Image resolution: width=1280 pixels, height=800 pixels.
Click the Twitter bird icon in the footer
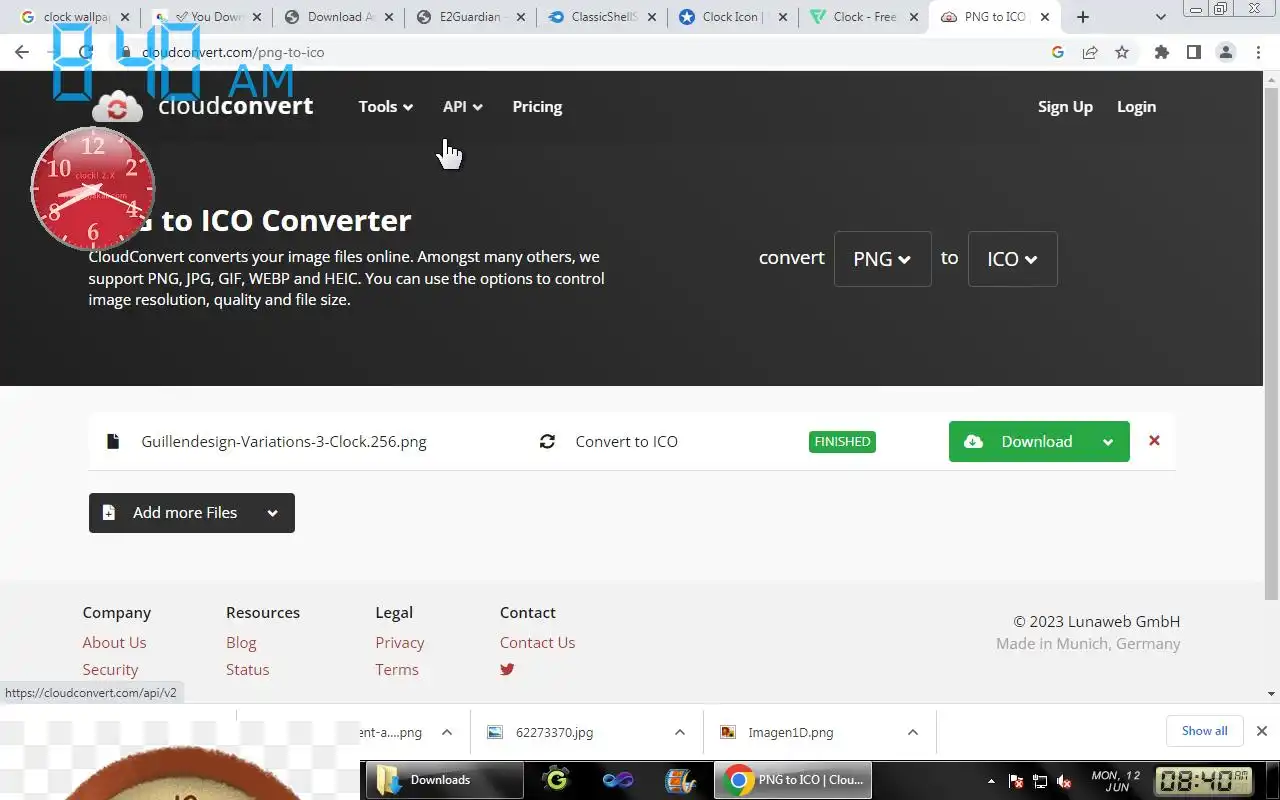coord(507,669)
